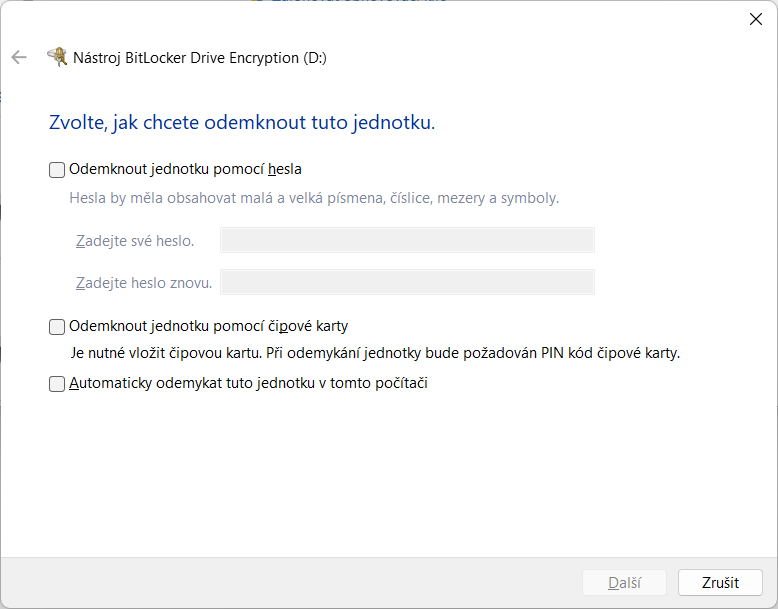Click the "Zadejte heslo znovu" input field
778x609 pixels.
coord(407,282)
